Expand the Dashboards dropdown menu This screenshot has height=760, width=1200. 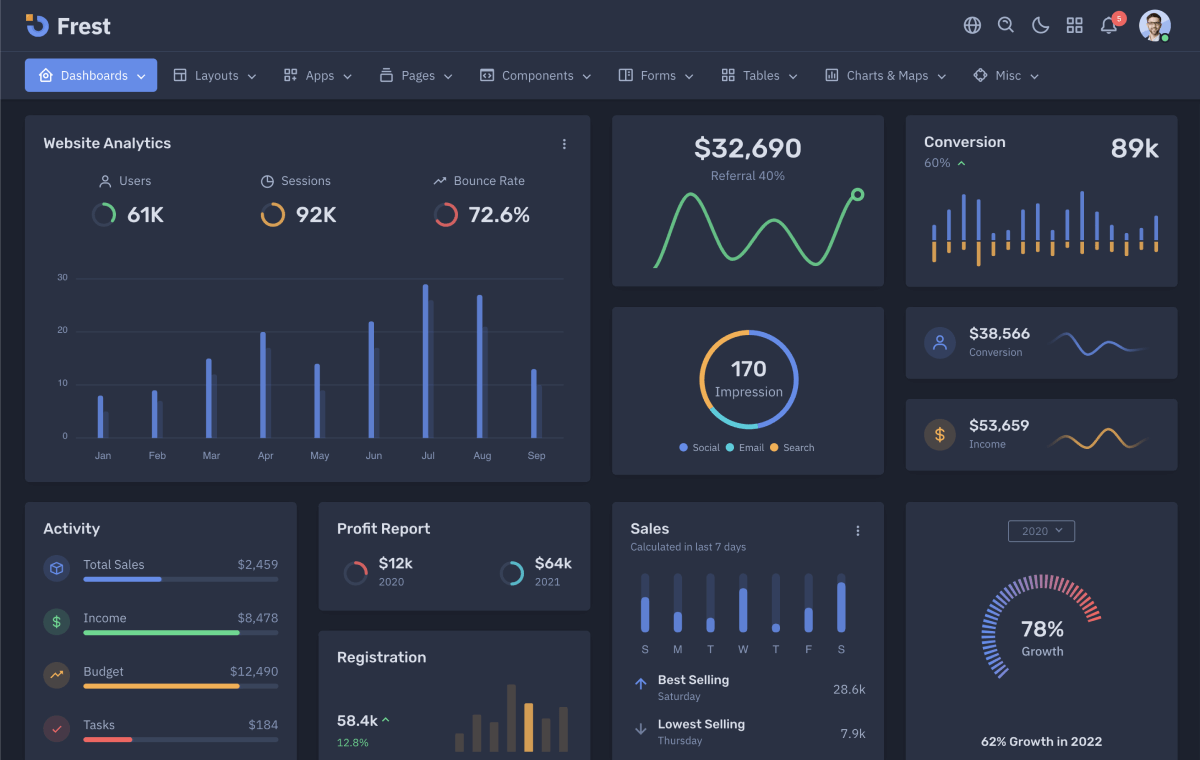tap(91, 75)
